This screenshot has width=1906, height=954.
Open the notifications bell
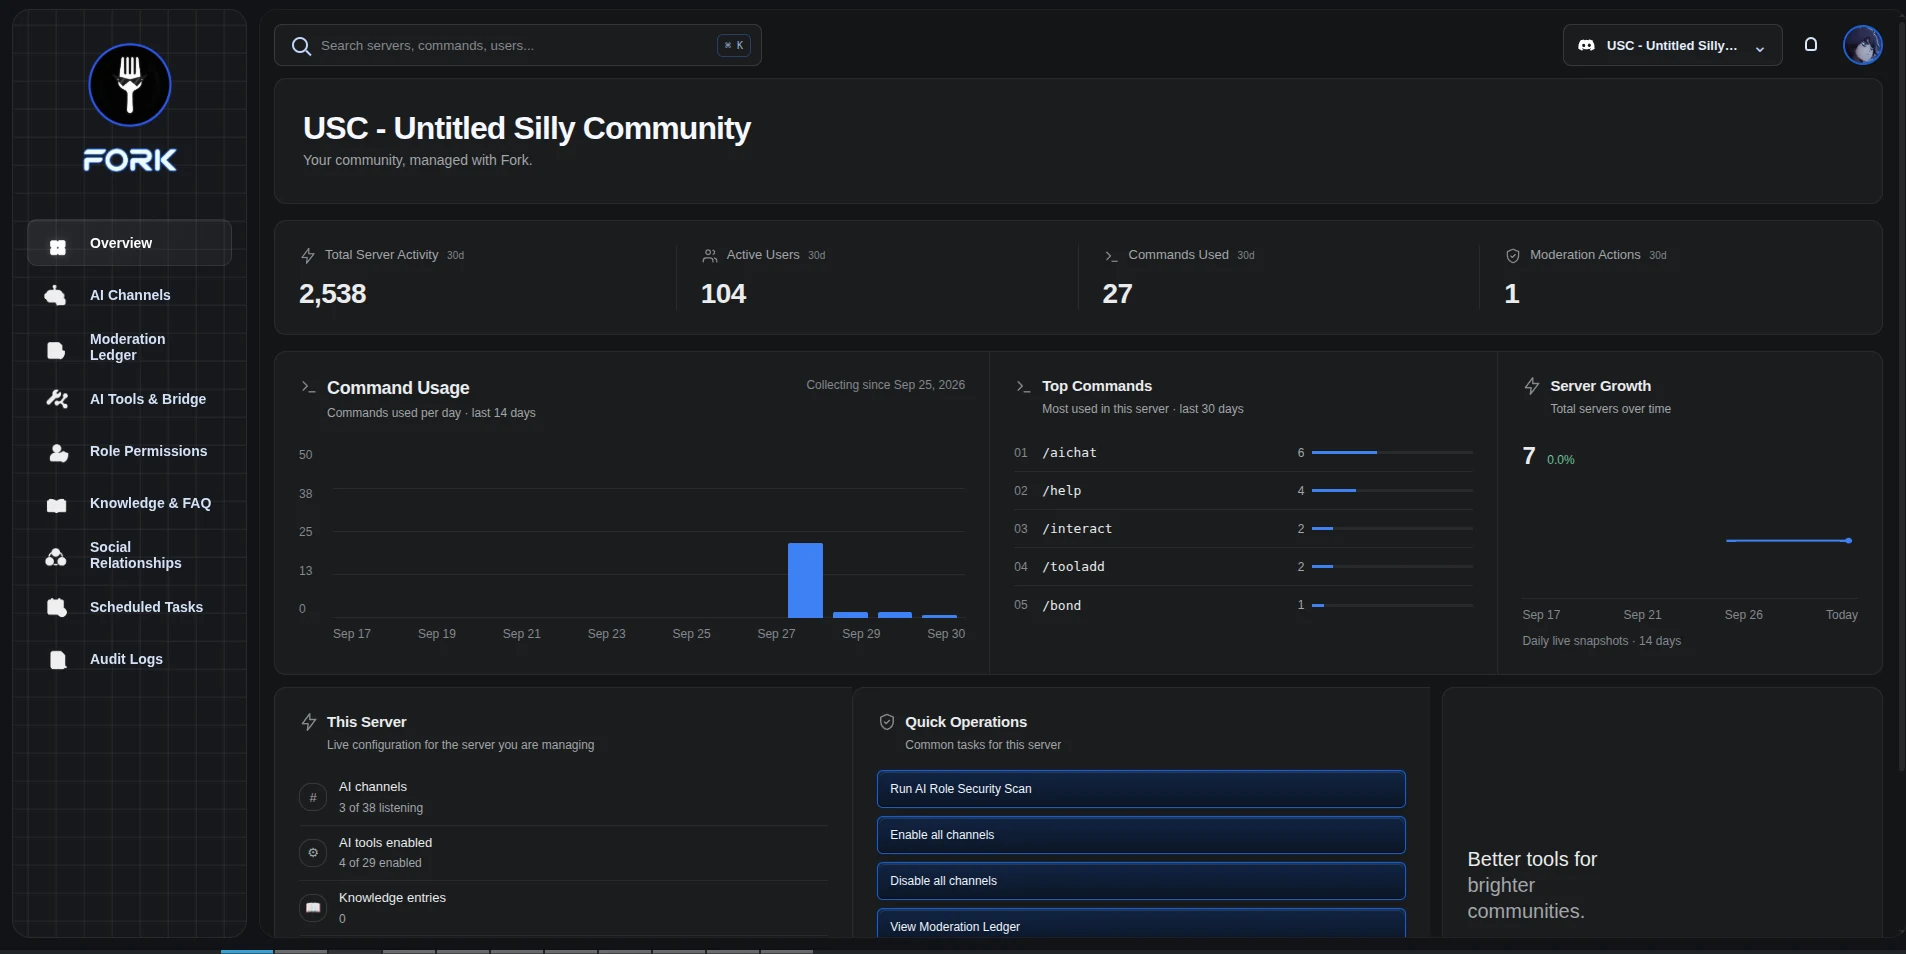tap(1810, 44)
